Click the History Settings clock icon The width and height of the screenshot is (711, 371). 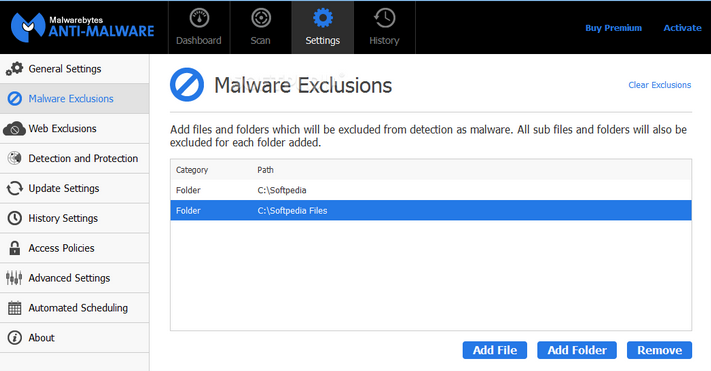click(15, 218)
